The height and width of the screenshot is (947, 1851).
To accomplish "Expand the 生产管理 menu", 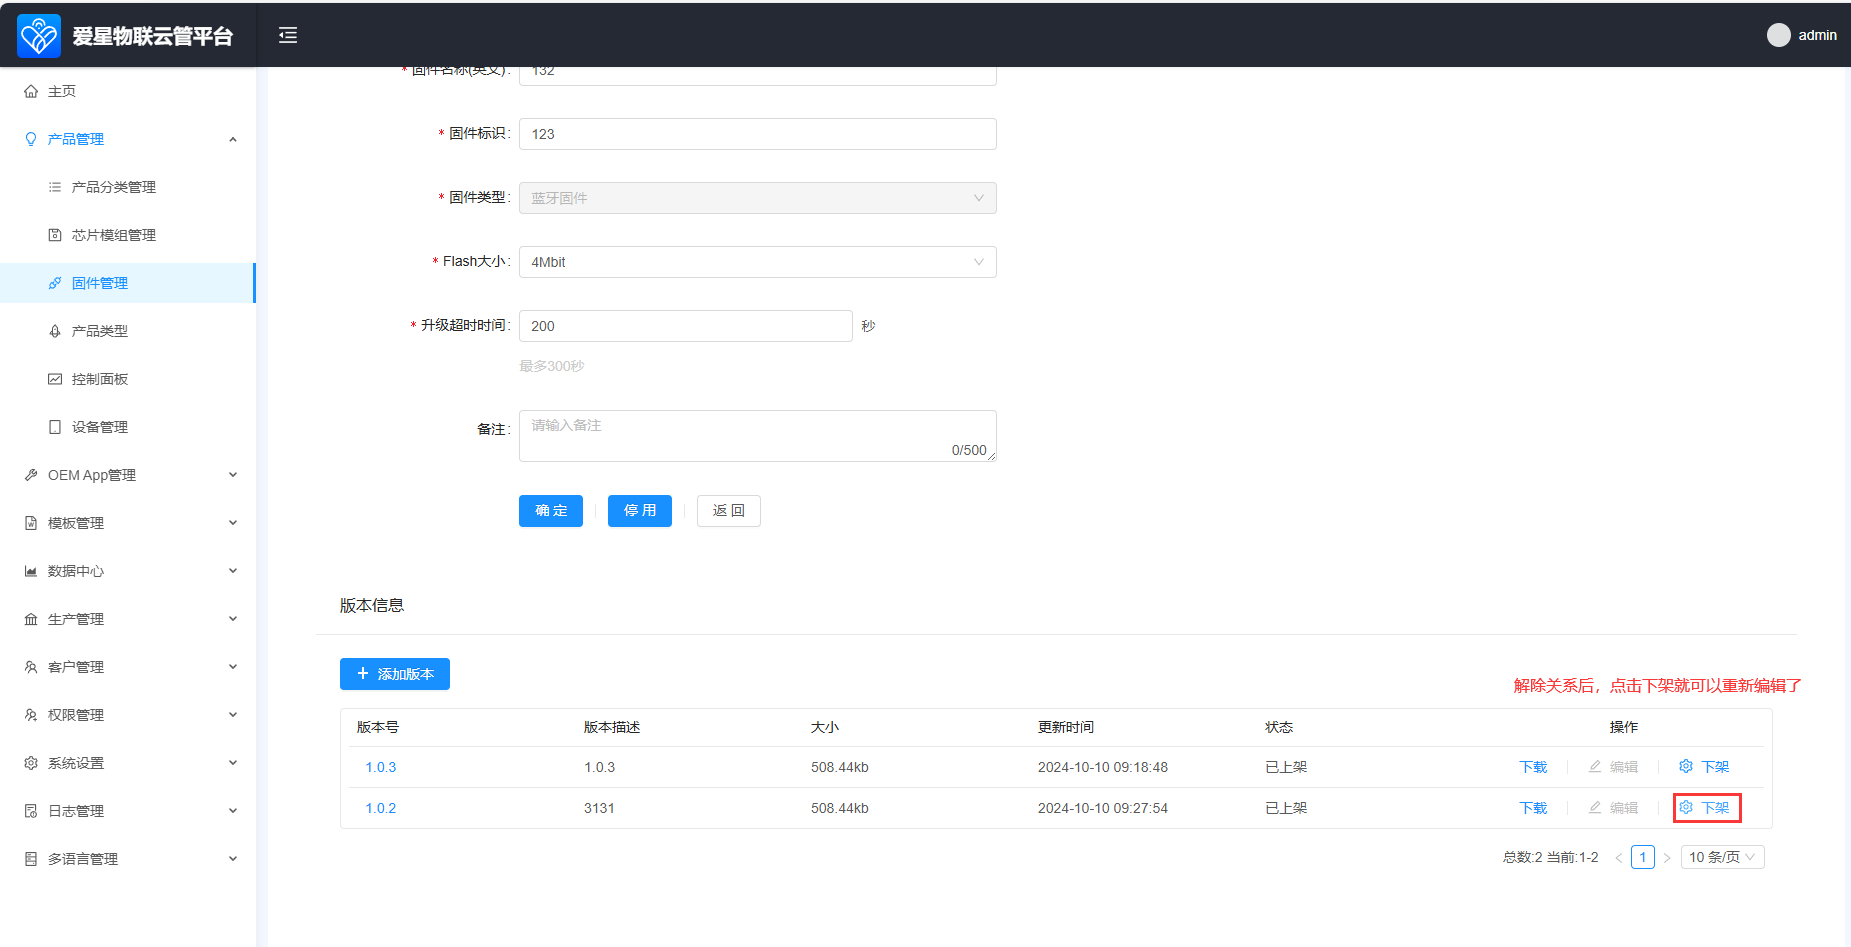I will (128, 619).
